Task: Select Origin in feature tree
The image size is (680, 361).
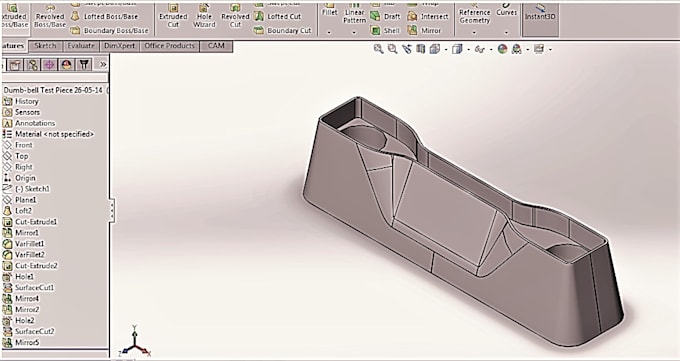Action: [19, 178]
